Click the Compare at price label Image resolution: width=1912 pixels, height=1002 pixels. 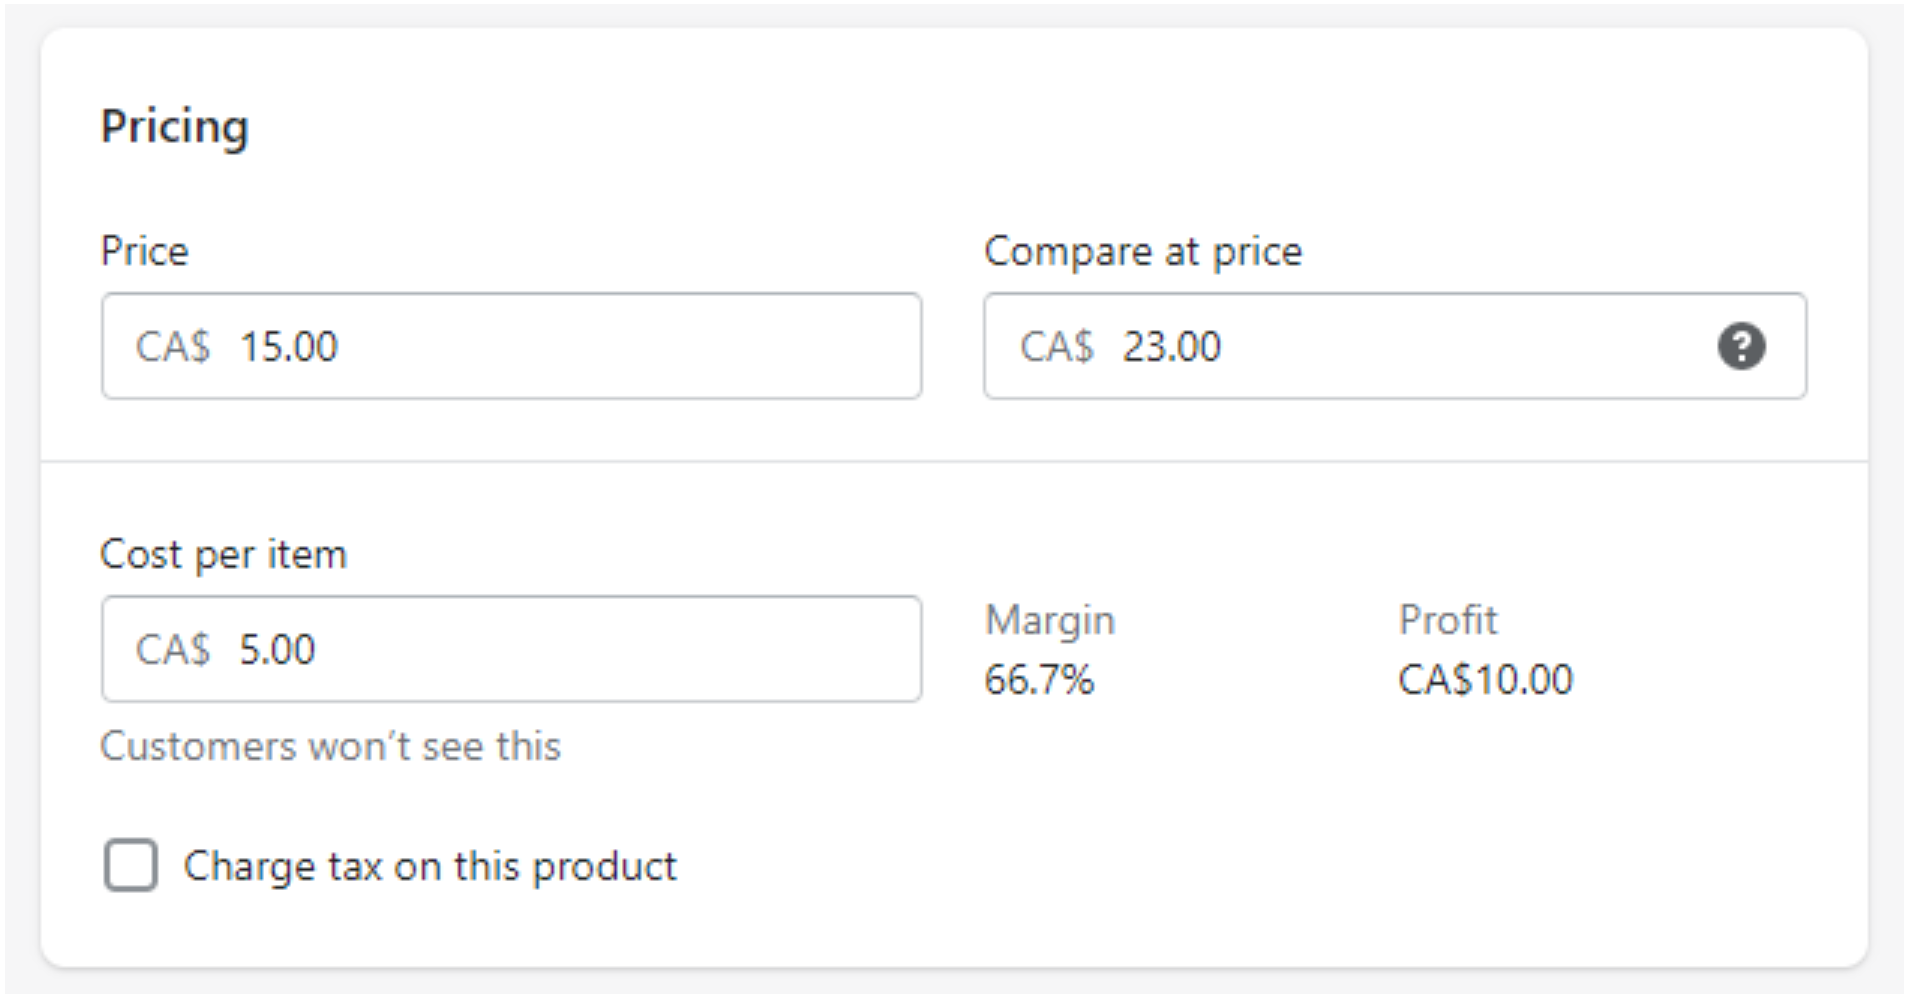pos(1143,252)
